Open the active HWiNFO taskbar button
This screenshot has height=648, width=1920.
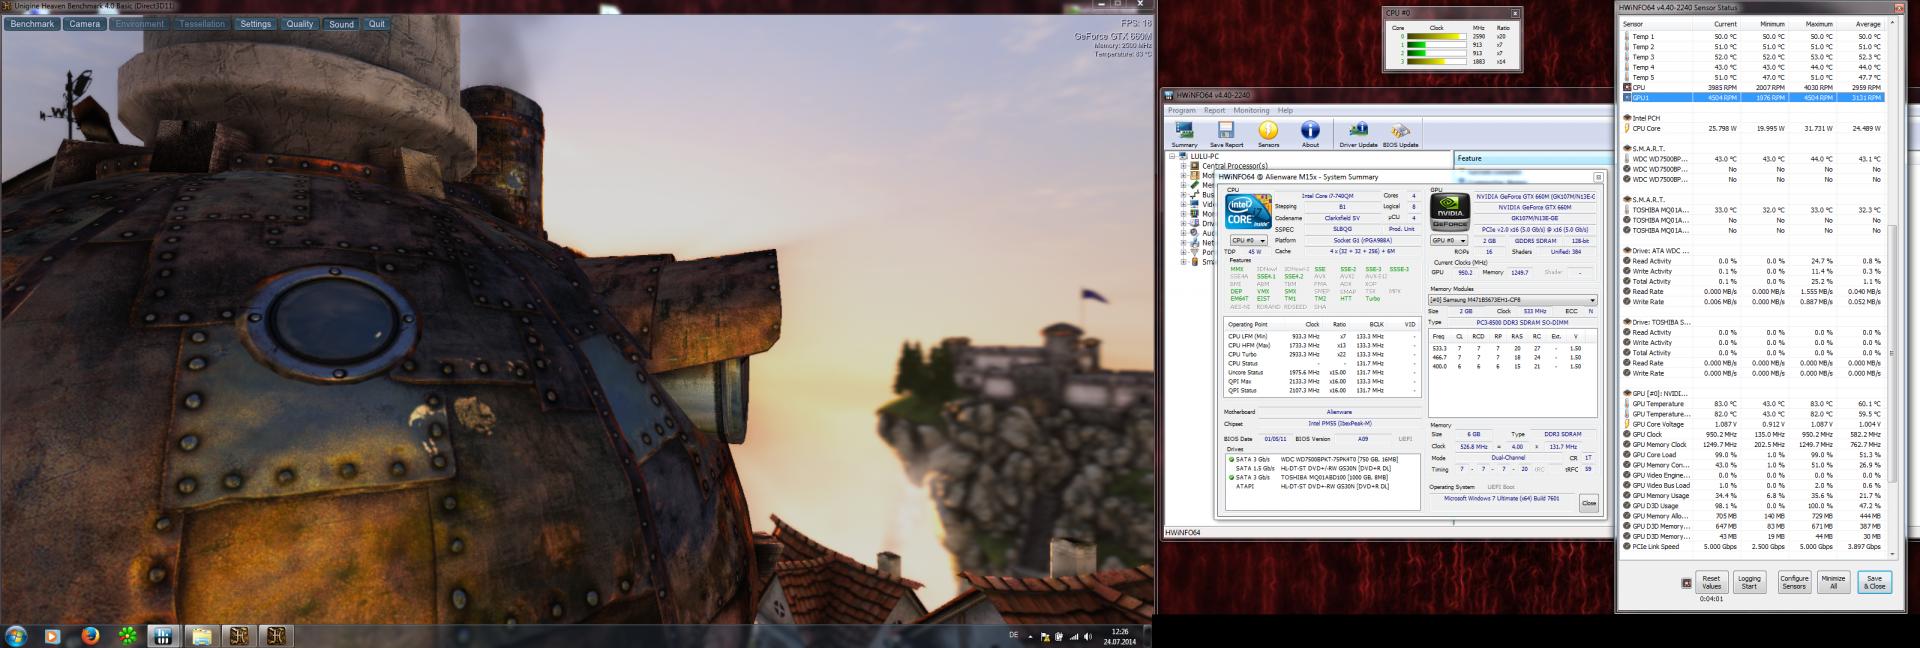[x=163, y=635]
